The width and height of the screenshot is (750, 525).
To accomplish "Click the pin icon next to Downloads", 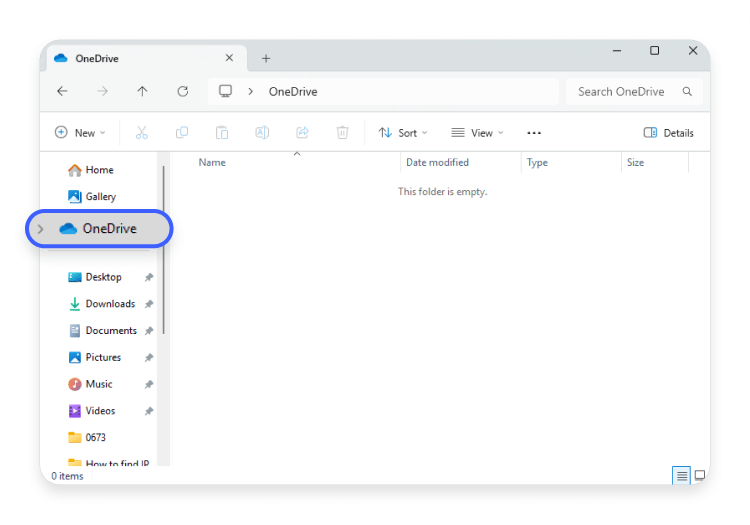I will [149, 304].
